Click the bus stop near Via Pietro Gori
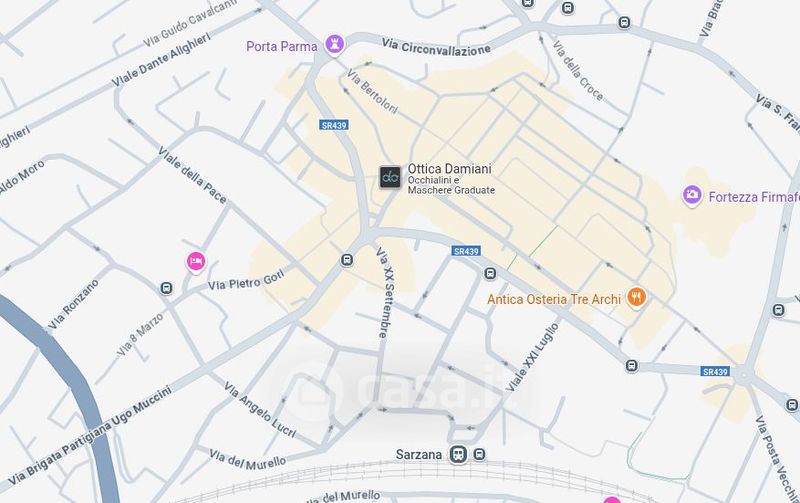 (x=347, y=260)
